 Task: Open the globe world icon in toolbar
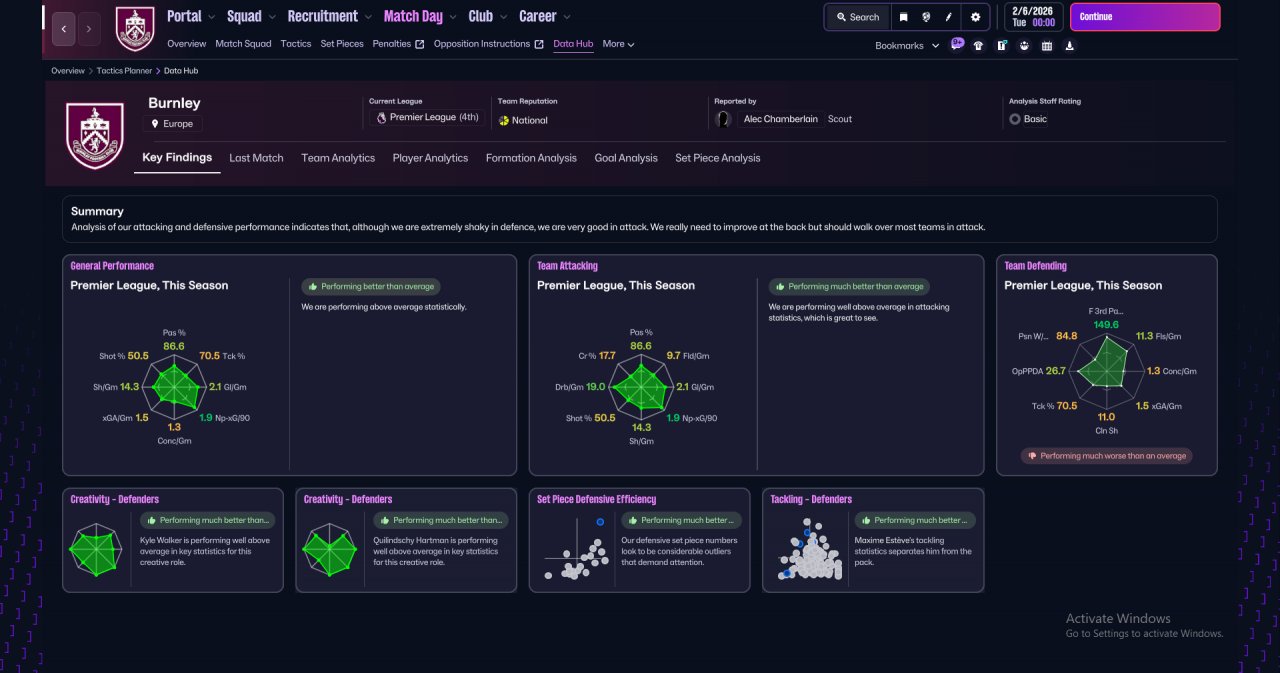tap(927, 17)
